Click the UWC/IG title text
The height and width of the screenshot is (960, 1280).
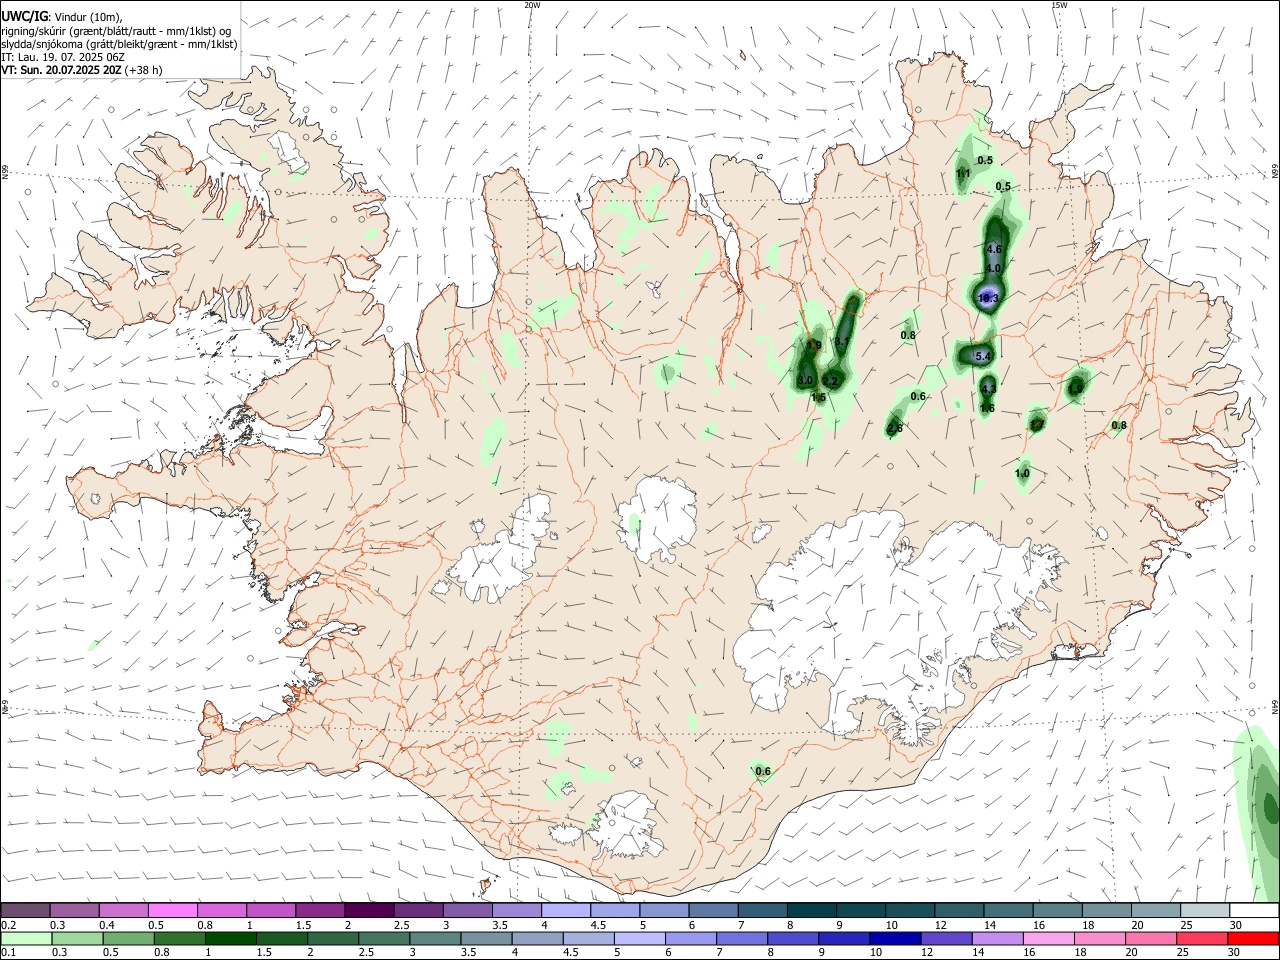(x=24, y=16)
